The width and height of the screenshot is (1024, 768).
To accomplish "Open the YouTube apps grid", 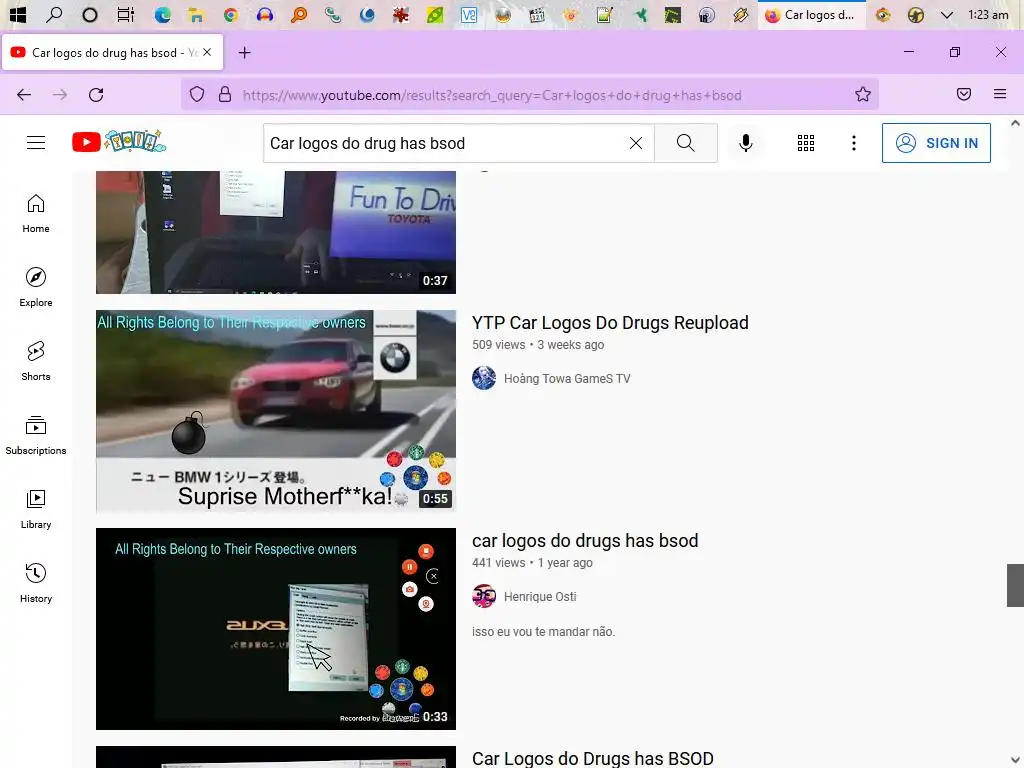I will point(805,143).
